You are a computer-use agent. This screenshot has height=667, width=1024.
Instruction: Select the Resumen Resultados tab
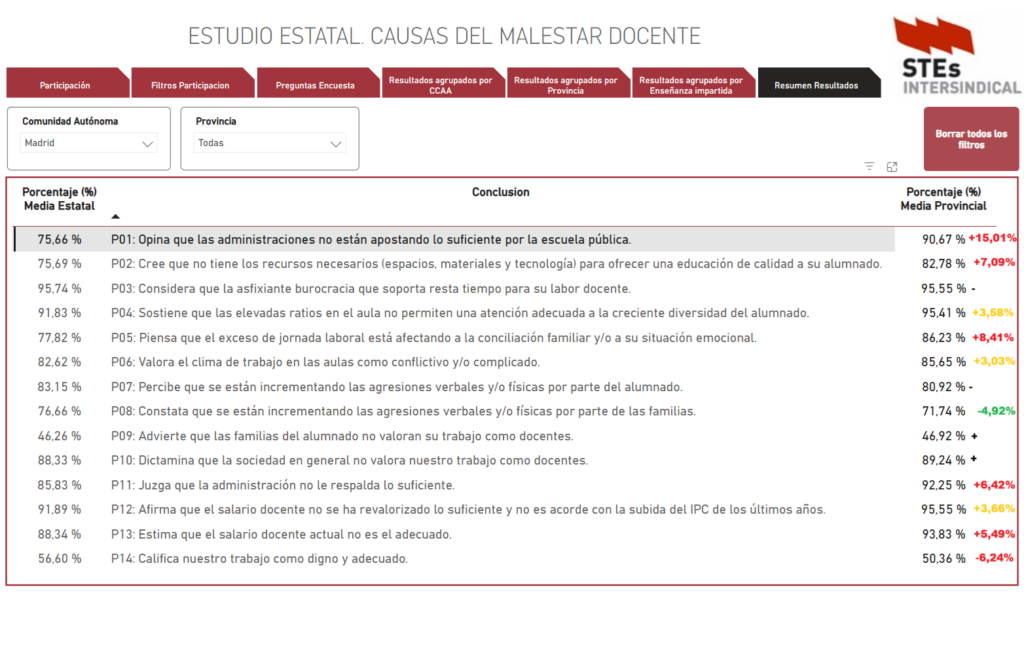point(816,85)
